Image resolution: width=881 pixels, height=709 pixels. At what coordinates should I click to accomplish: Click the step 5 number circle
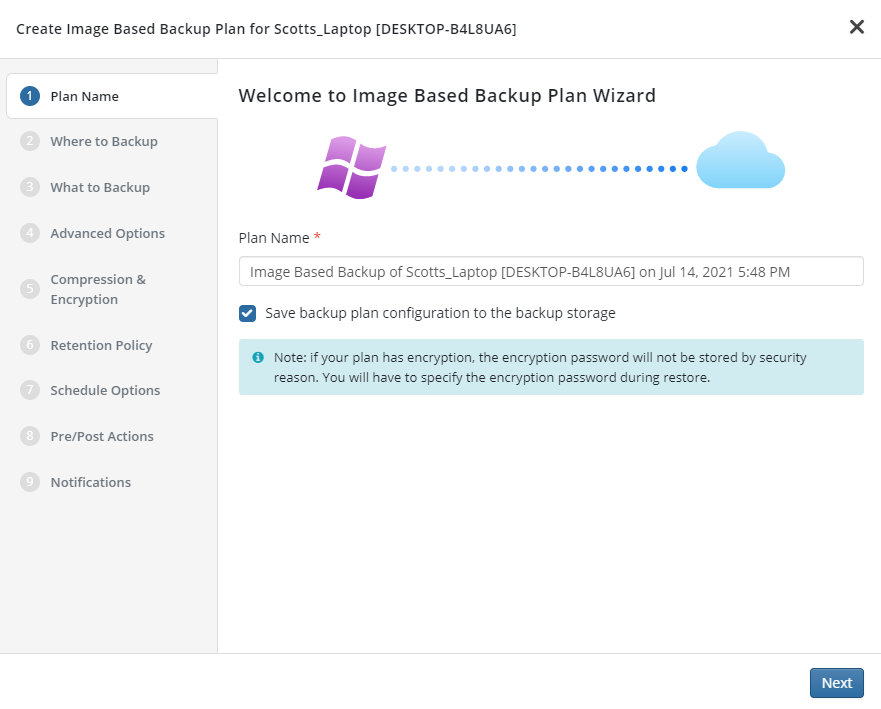(30, 289)
